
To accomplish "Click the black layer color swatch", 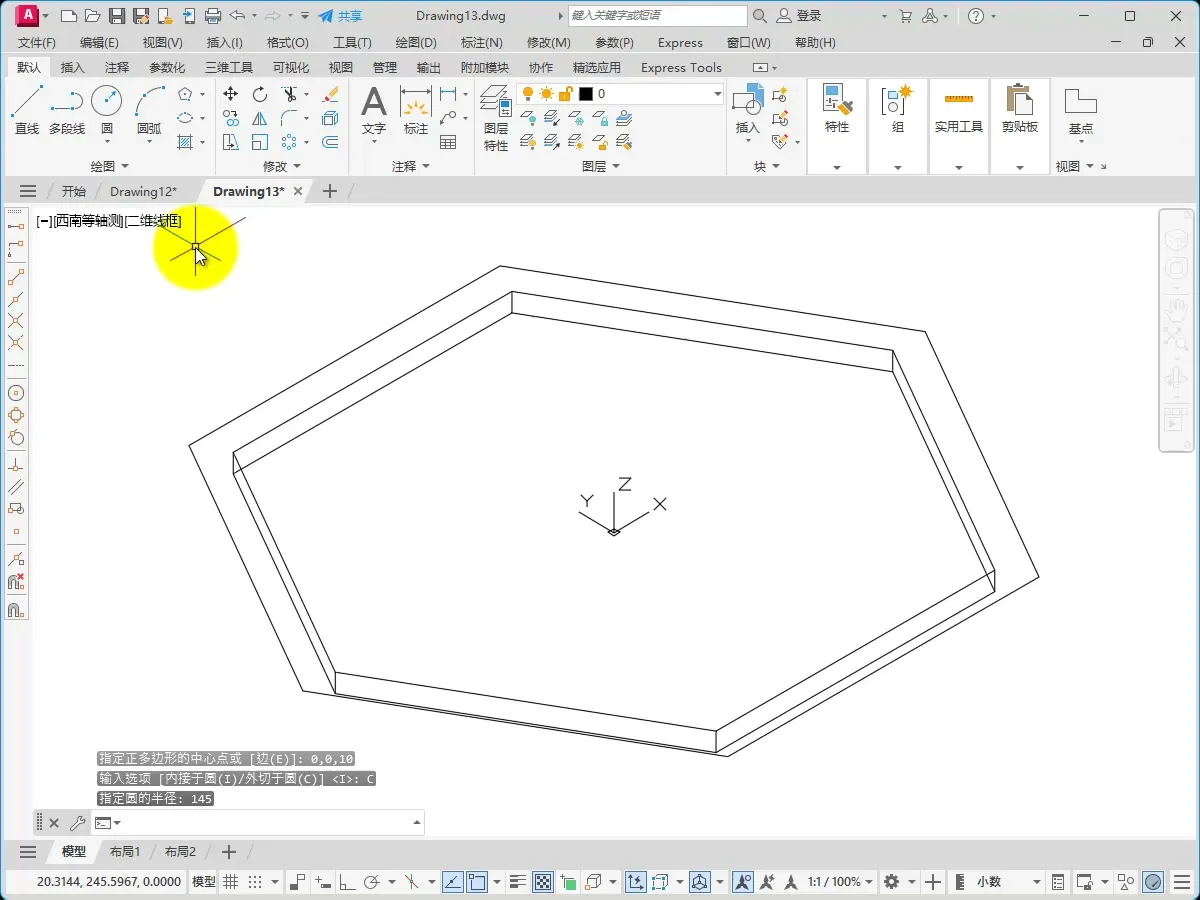I will click(586, 94).
